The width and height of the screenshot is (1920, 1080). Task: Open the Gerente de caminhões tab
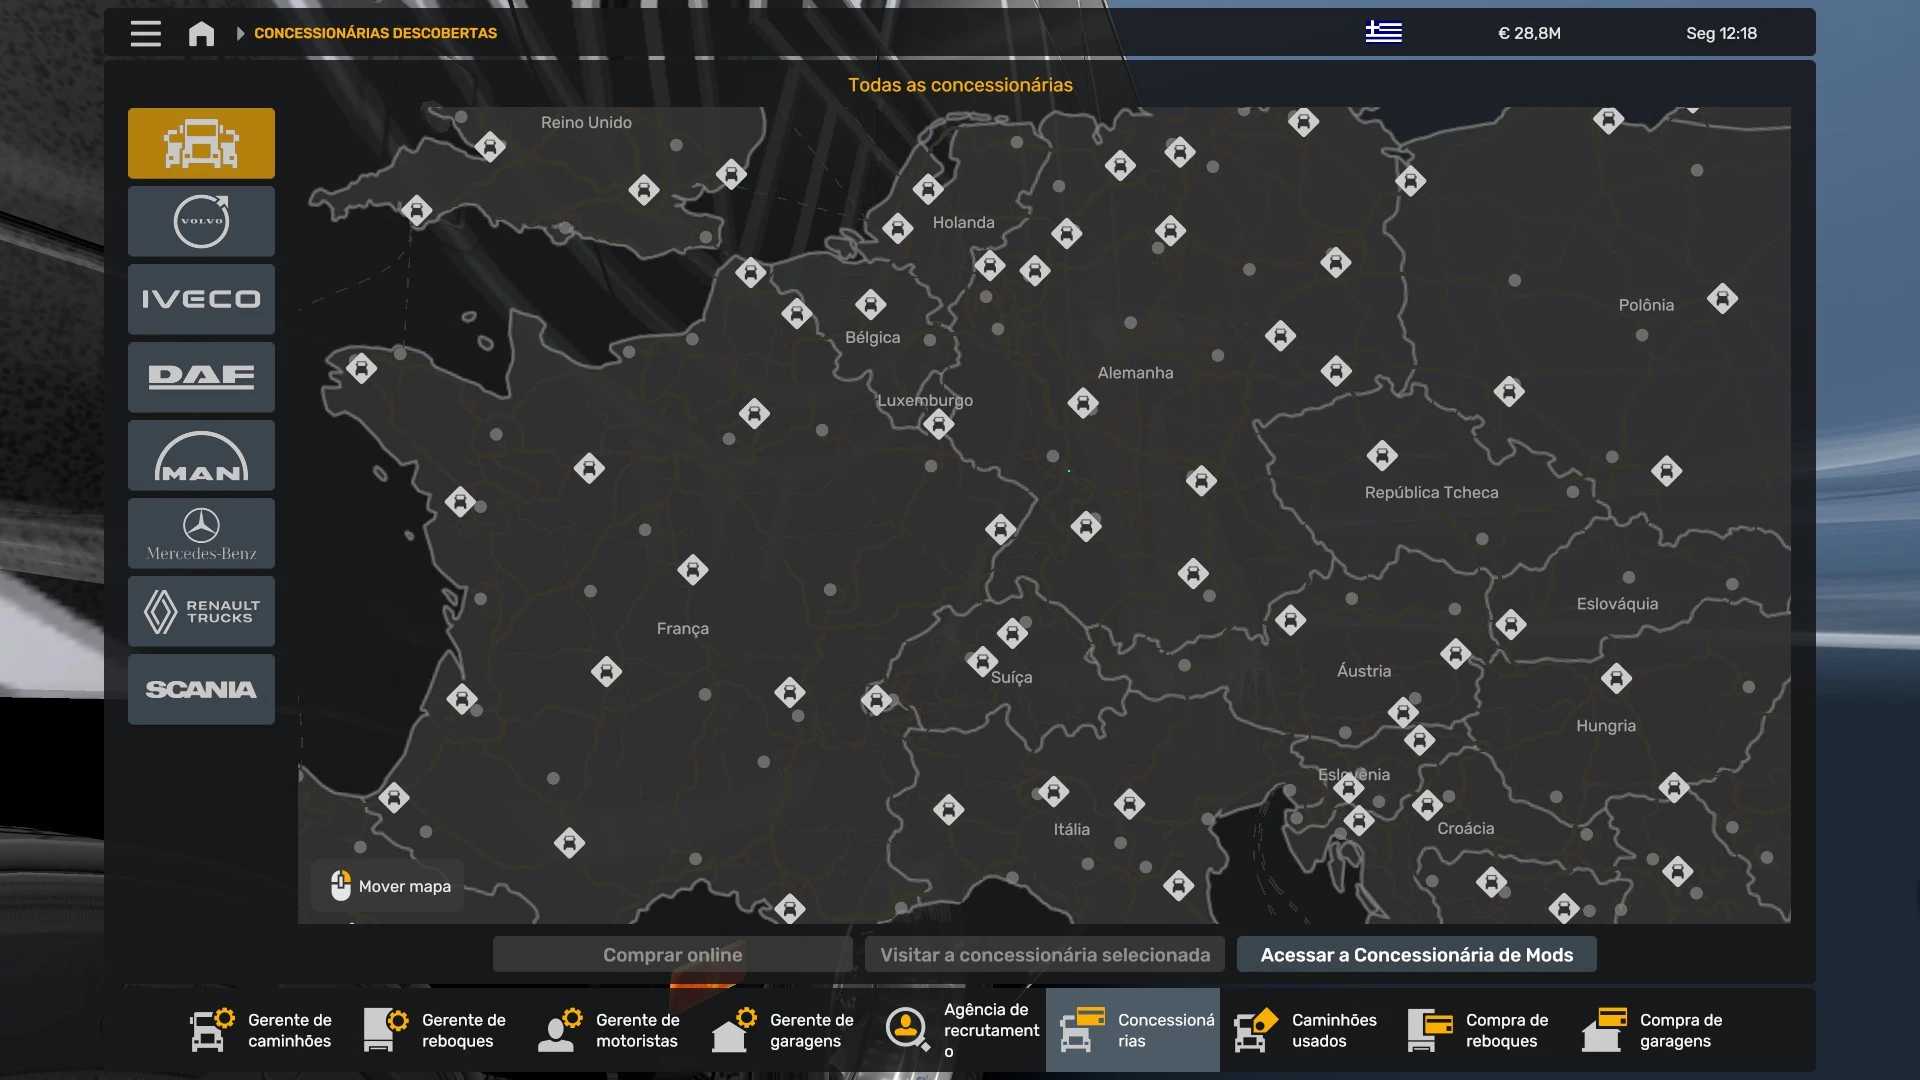click(x=262, y=1030)
